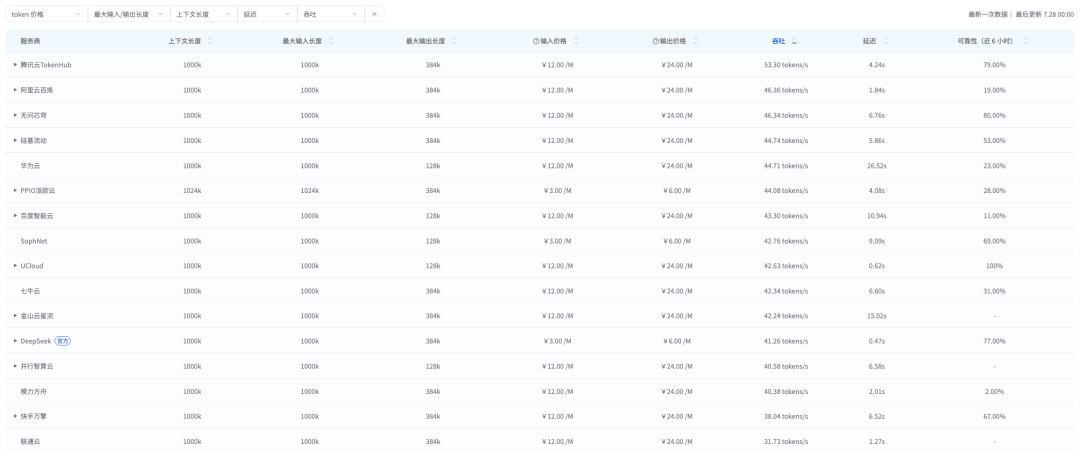Image resolution: width=1080 pixels, height=451 pixels.
Task: Expand the 快手万擎 row
Action: coord(15,416)
